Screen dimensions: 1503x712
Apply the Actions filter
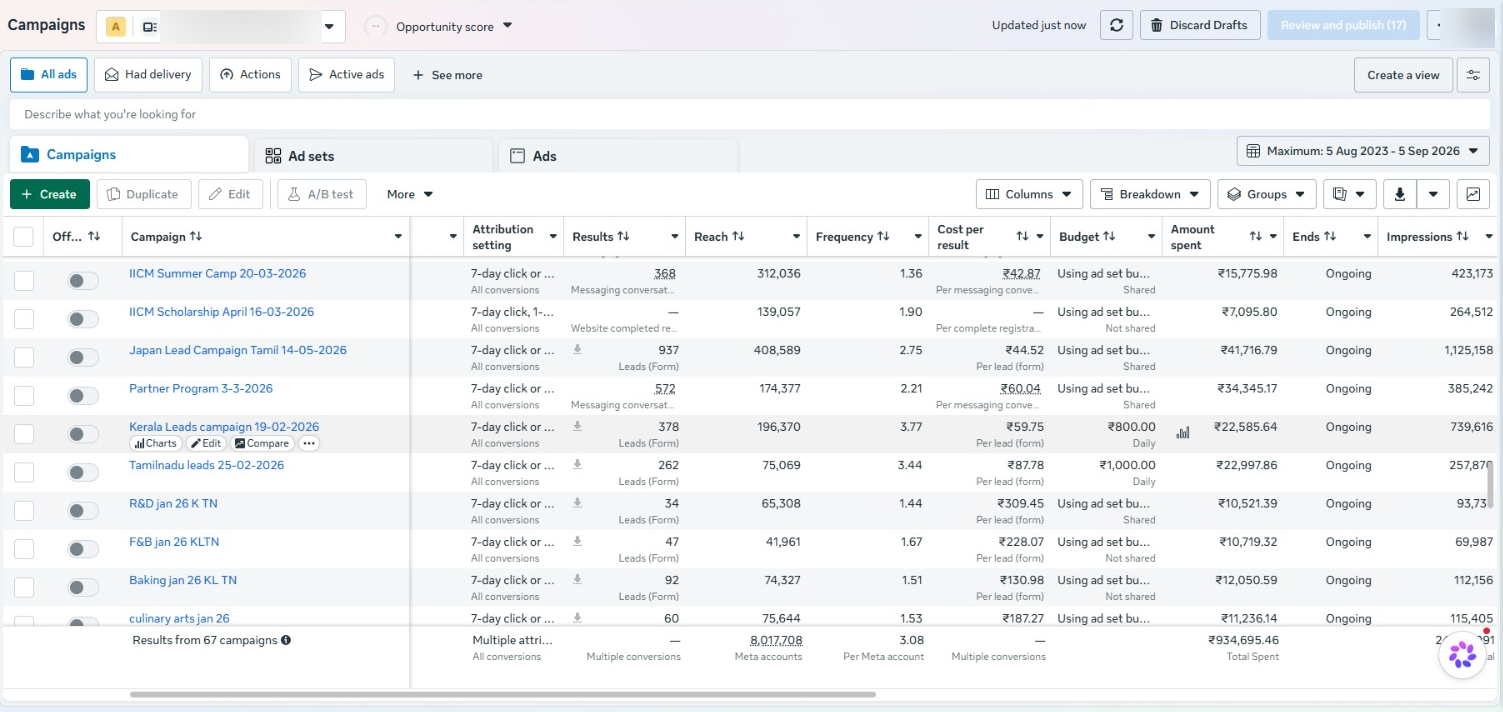tap(250, 75)
